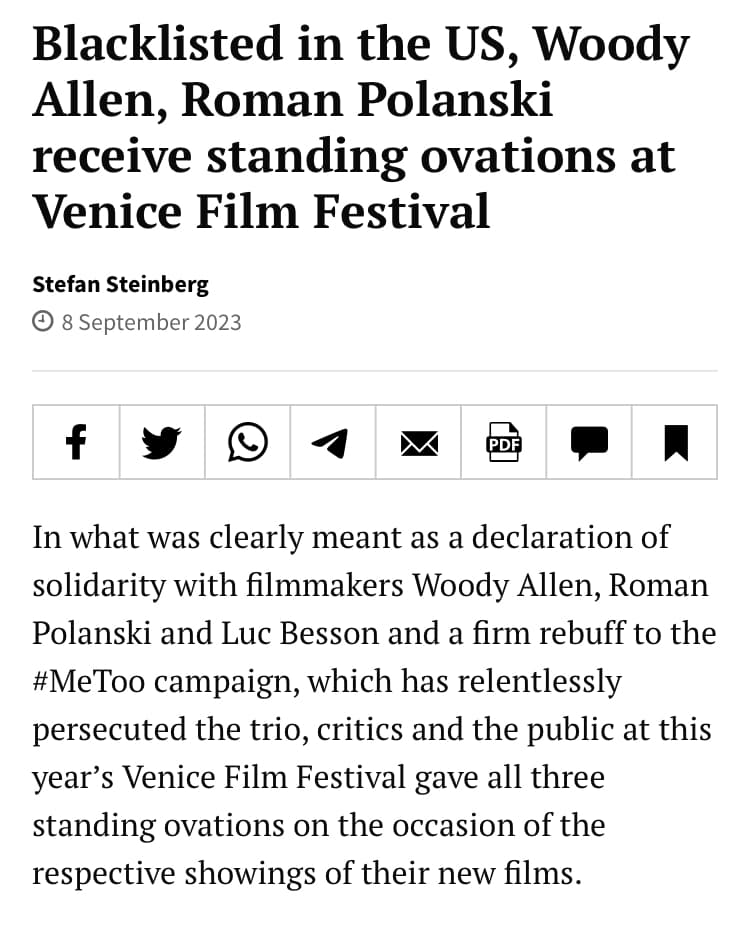Click "Luc Besson" in the paragraph

(x=300, y=633)
